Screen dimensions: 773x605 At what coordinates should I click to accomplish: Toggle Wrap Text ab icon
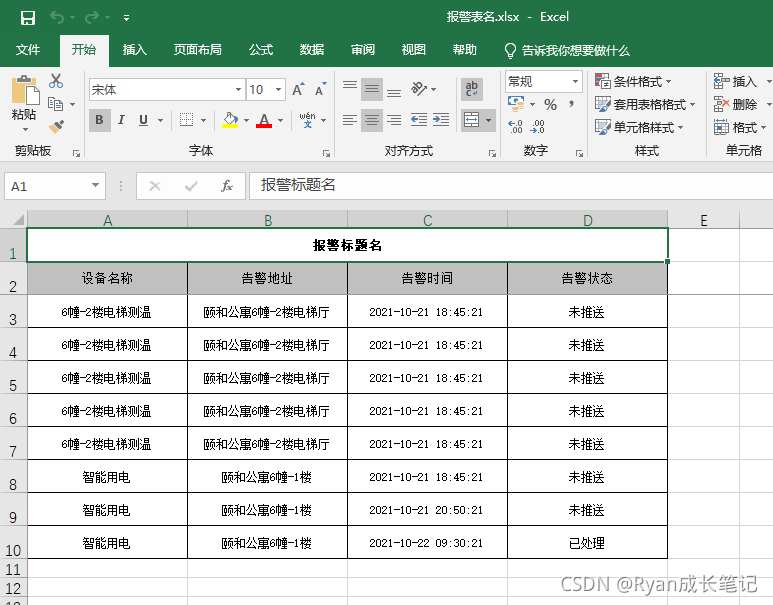coord(472,89)
